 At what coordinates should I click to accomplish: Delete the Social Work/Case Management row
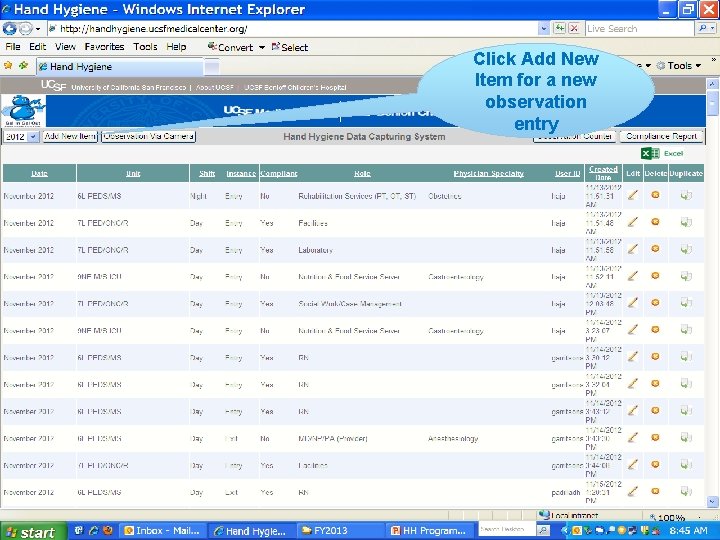point(655,302)
